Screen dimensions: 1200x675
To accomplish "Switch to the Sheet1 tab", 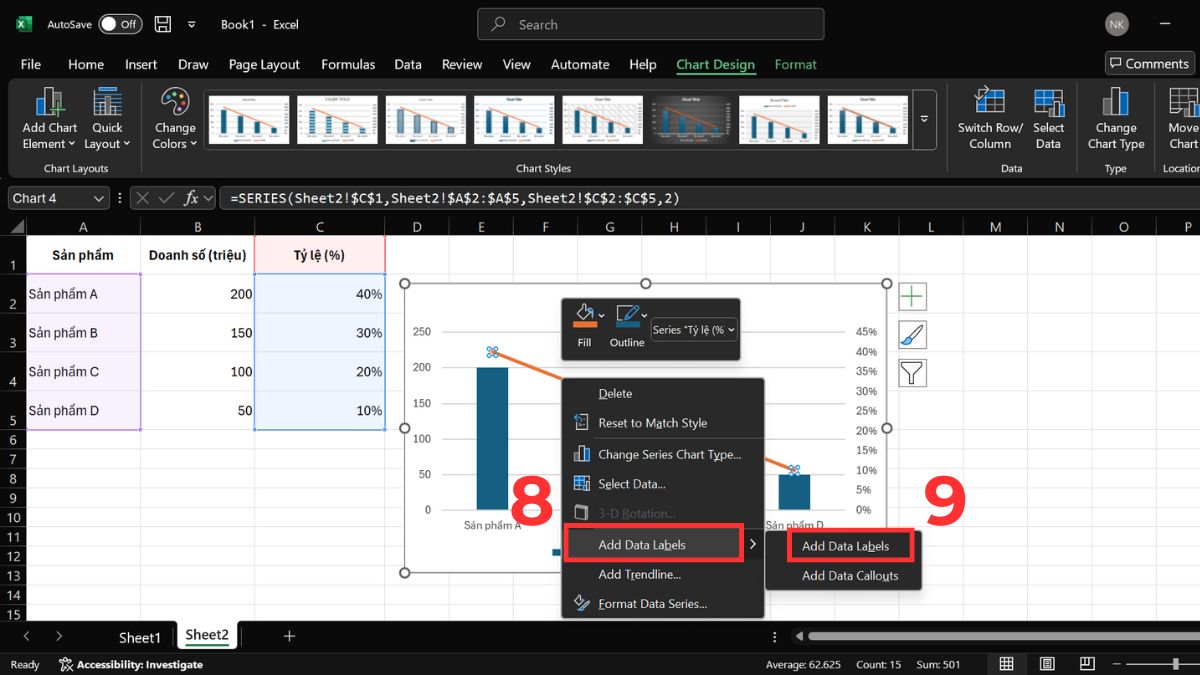I will click(x=139, y=637).
